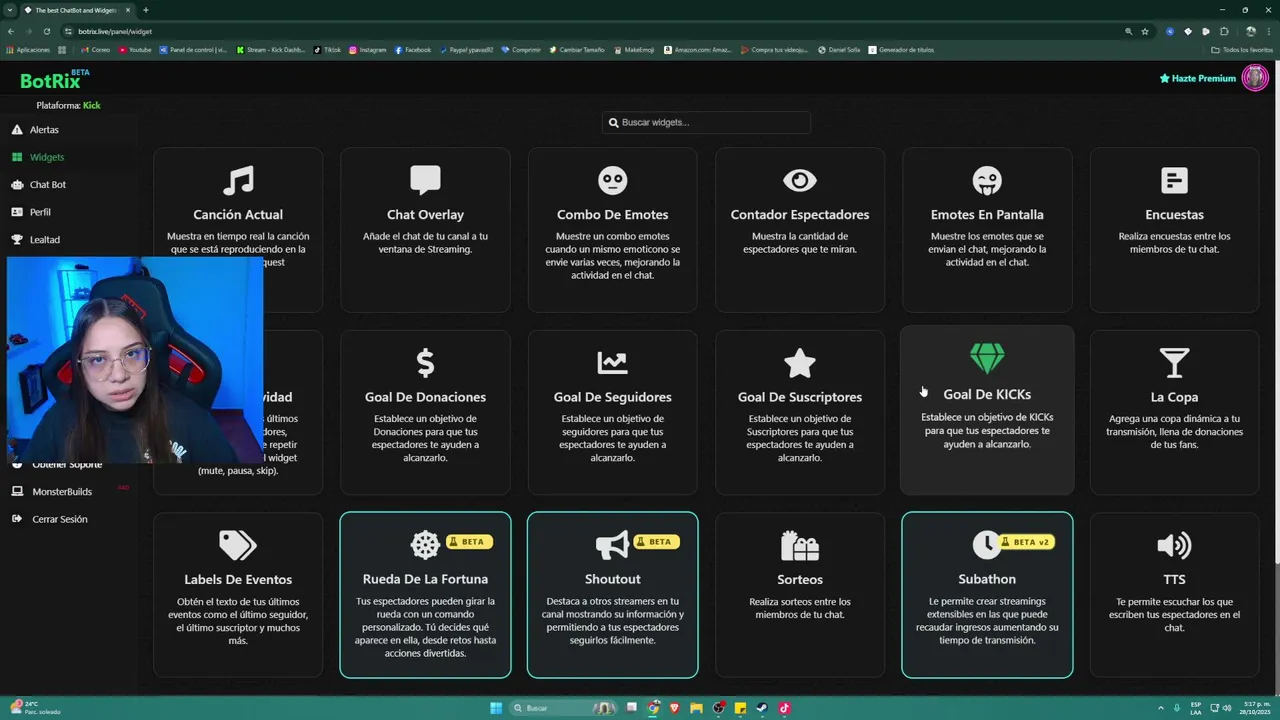Open the Subathon widget card
Viewport: 1280px width, 720px height.
tap(987, 595)
